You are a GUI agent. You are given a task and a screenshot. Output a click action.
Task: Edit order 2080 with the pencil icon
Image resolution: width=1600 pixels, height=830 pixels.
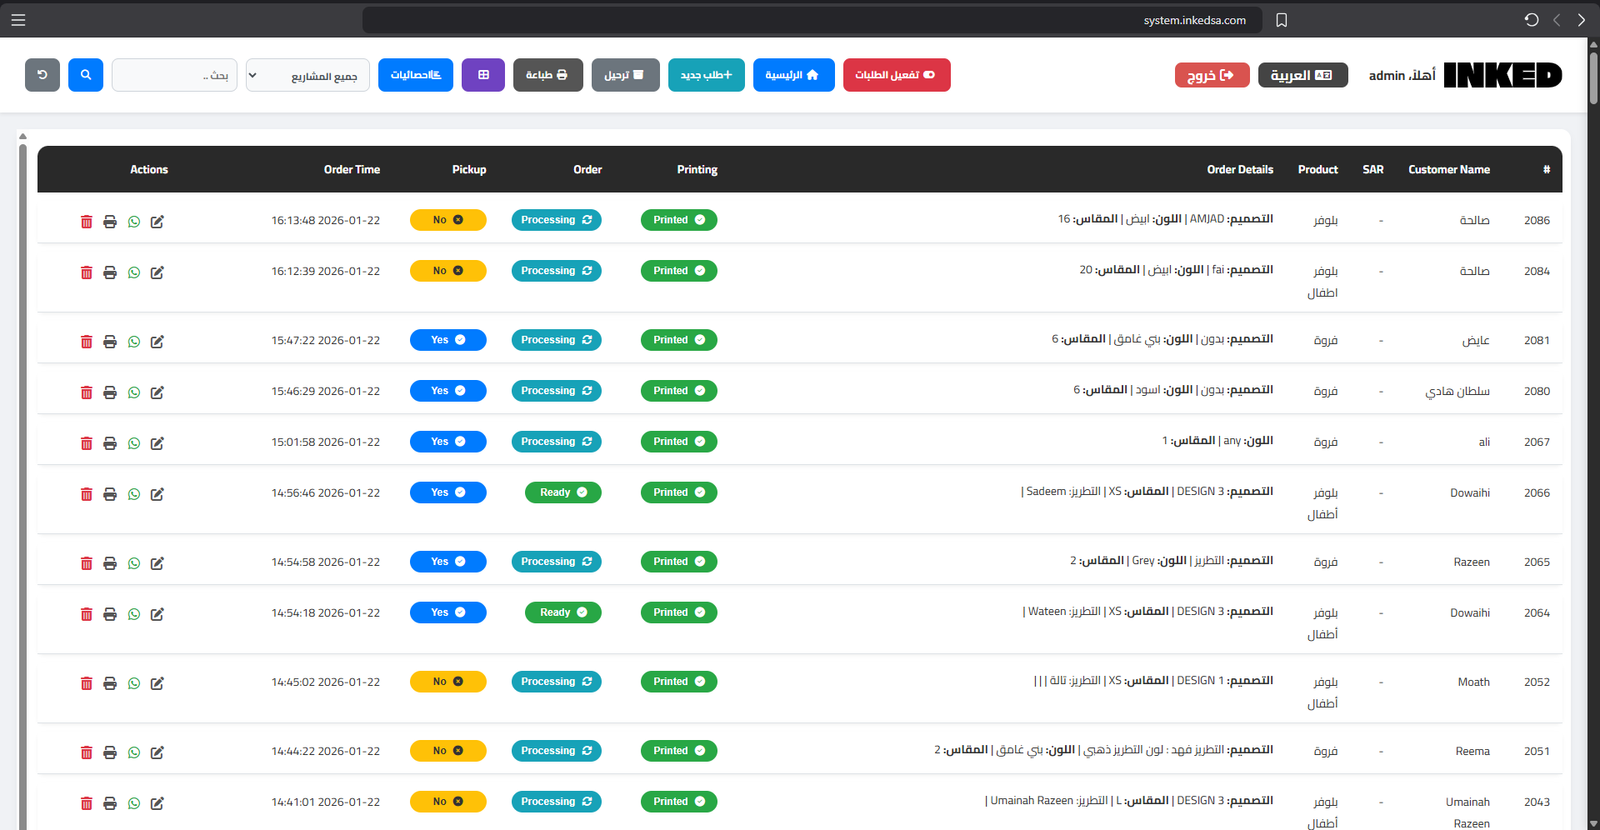tap(157, 393)
